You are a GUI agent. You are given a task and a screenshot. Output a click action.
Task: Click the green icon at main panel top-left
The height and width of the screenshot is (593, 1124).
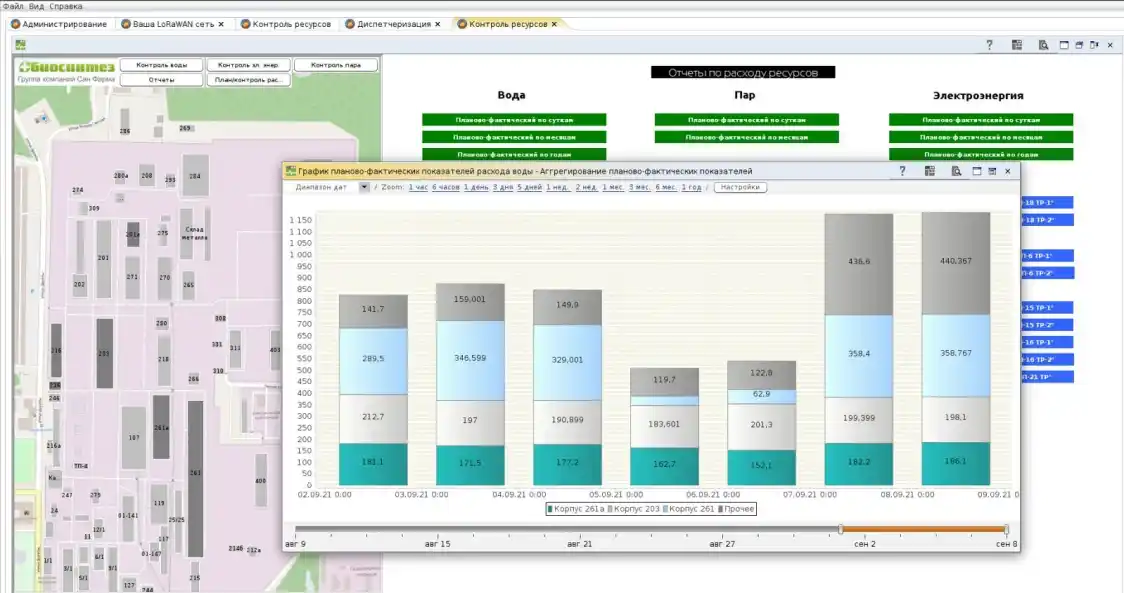[20, 44]
